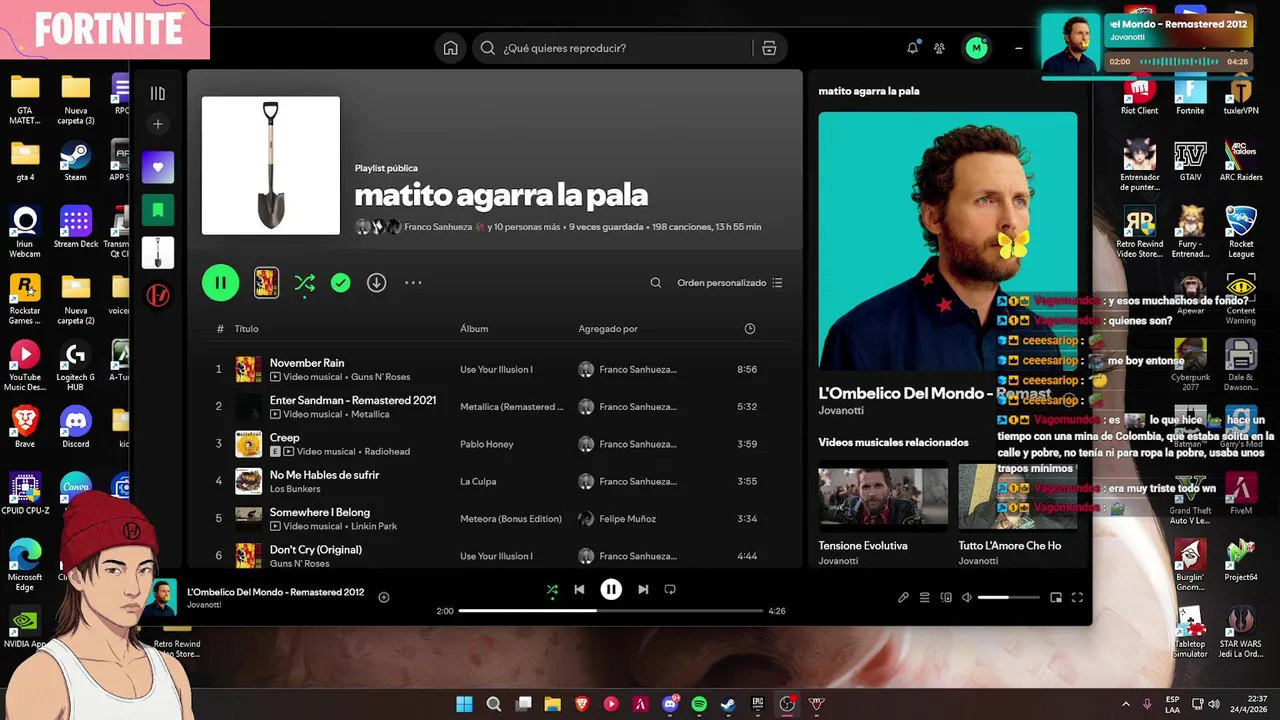Open Franco Sanhueza profile link in header
This screenshot has height=720, width=1280.
tap(438, 227)
